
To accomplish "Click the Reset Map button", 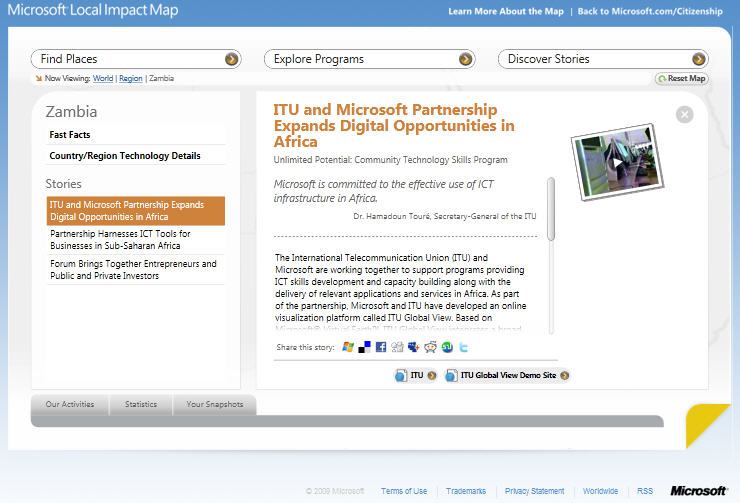I will (x=681, y=78).
